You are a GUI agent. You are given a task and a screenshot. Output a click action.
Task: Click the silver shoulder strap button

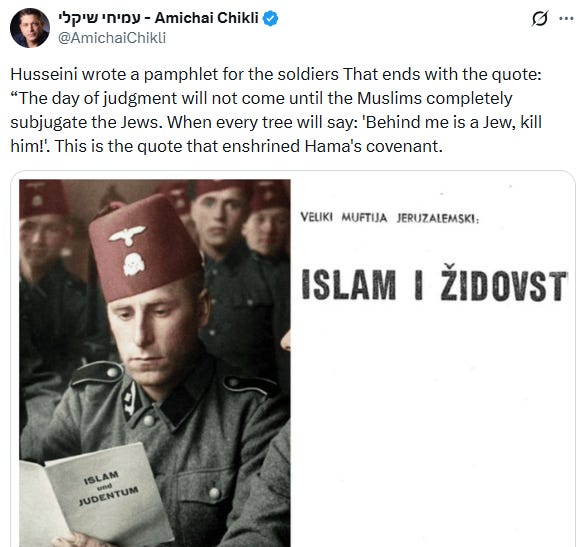pos(112,372)
